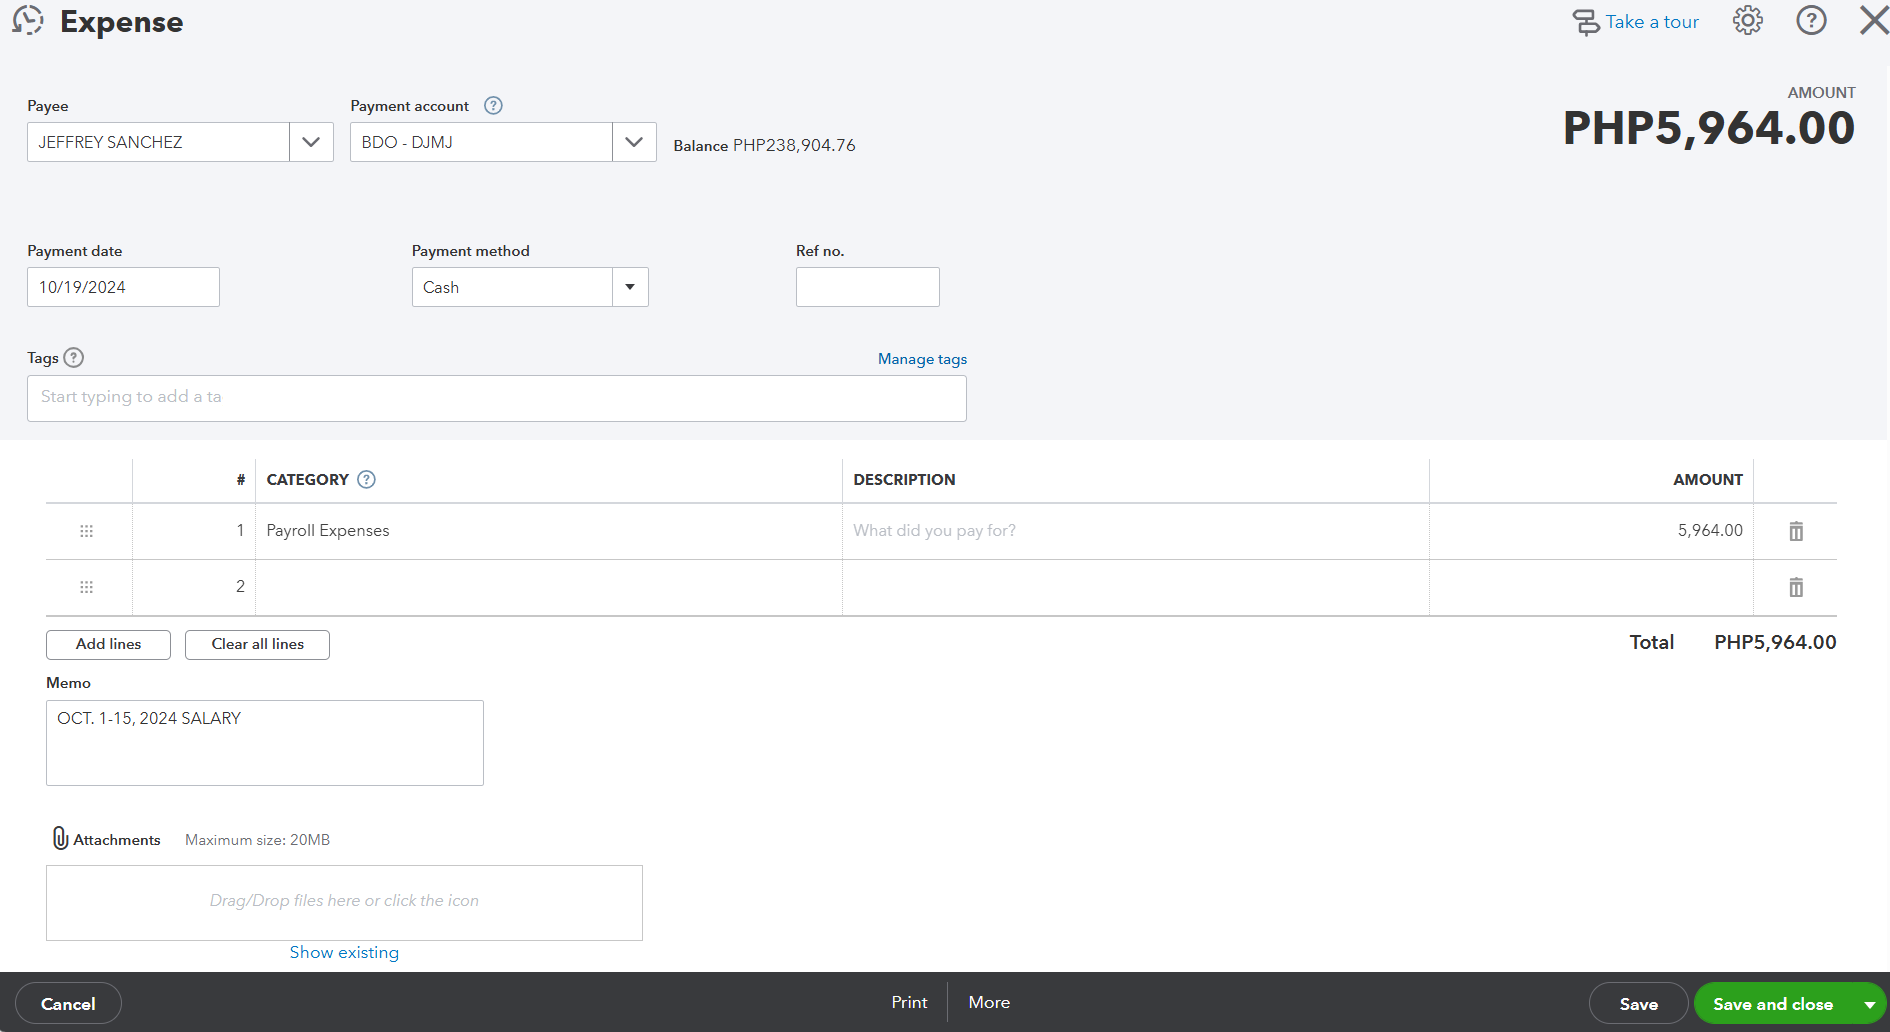Focus the Tags input field
1890x1032 pixels.
click(x=497, y=398)
